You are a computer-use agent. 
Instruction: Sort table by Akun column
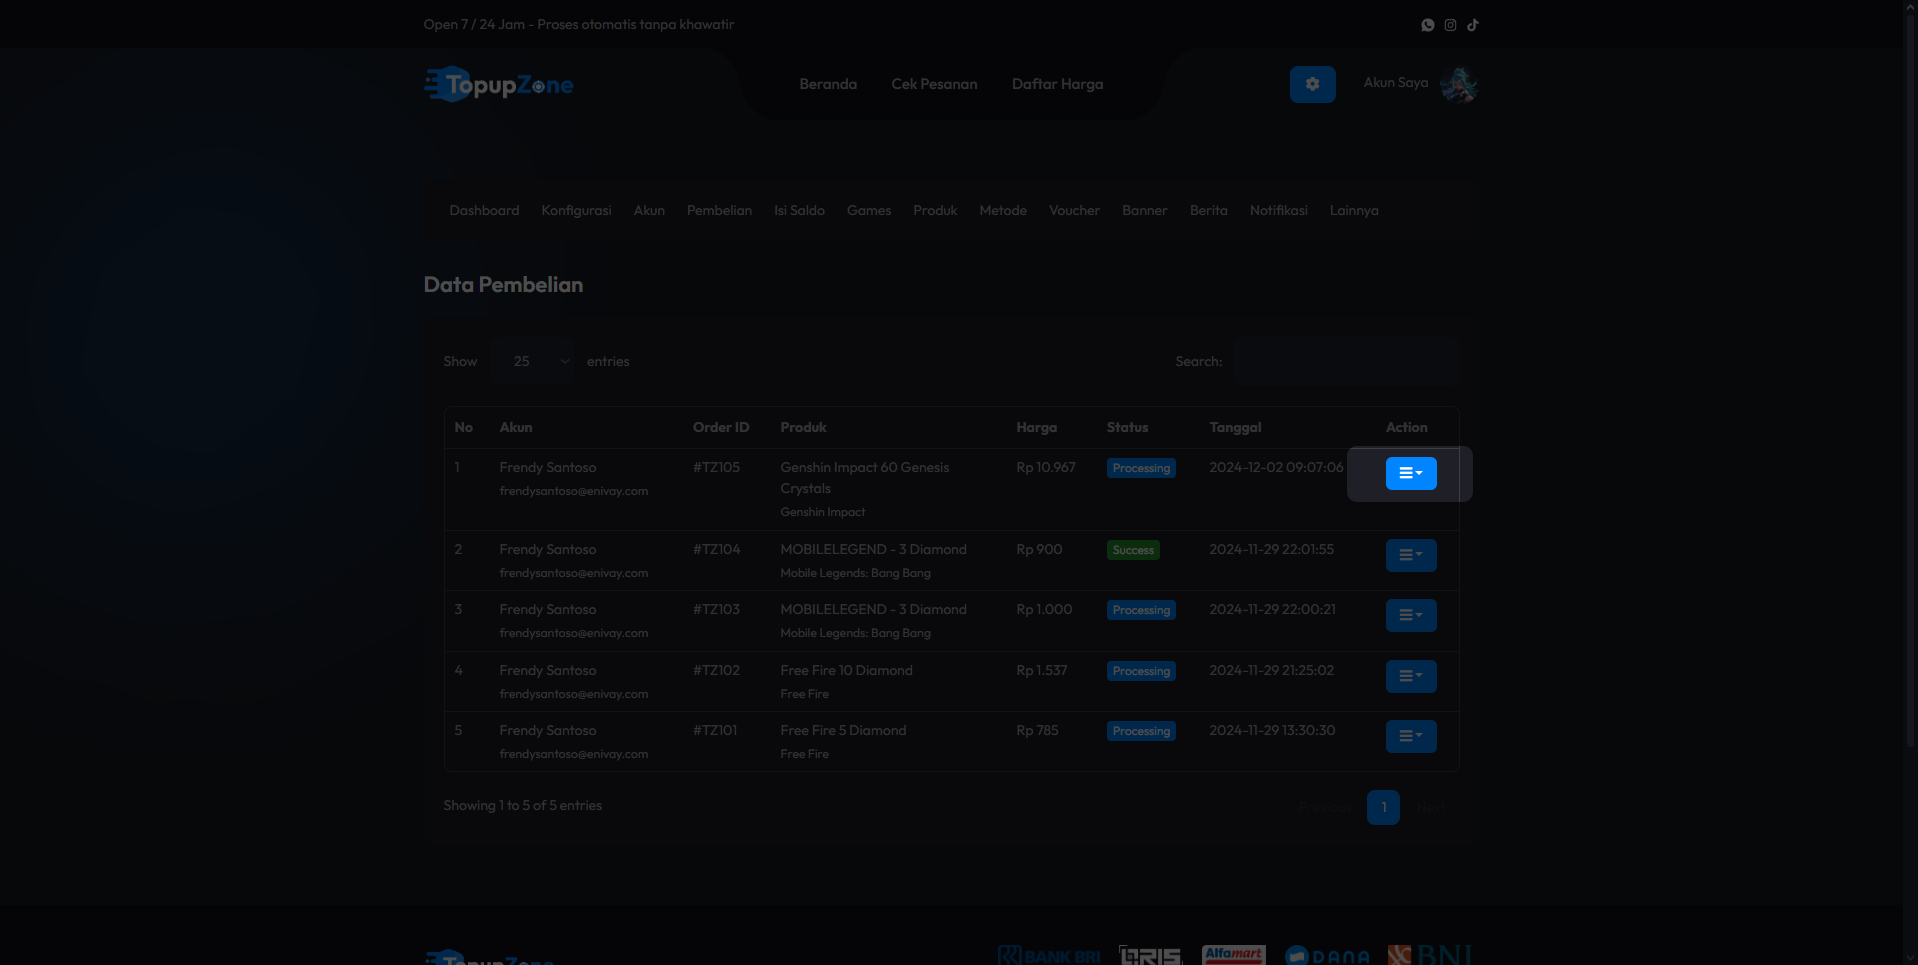click(x=516, y=427)
